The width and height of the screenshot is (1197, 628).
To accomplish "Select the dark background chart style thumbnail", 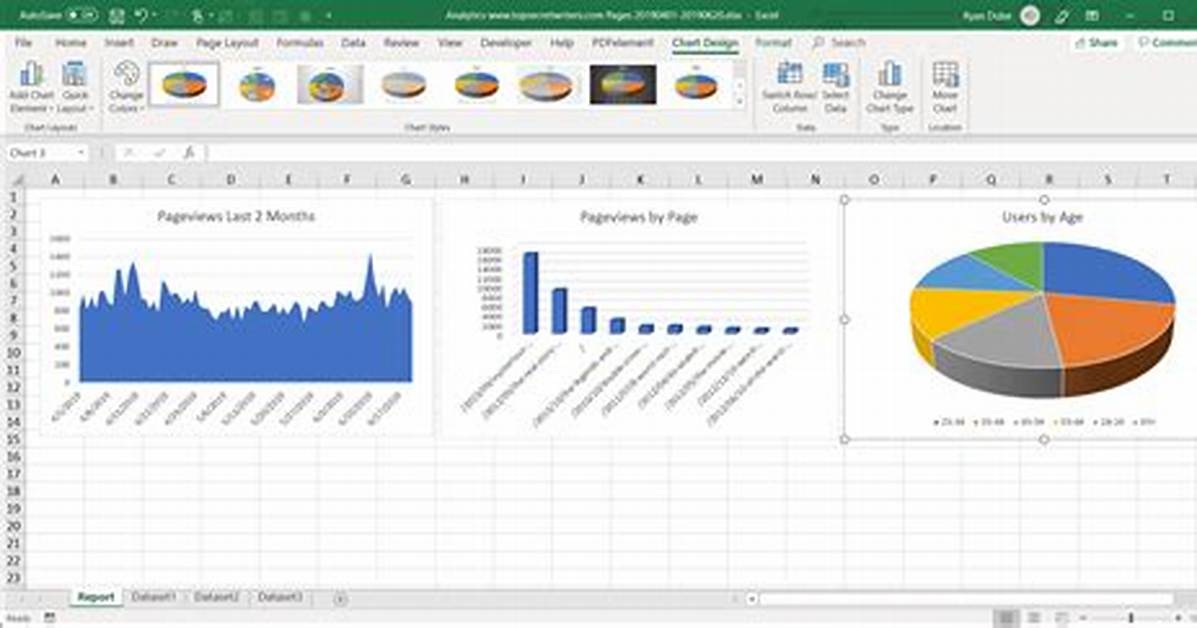I will coord(623,84).
